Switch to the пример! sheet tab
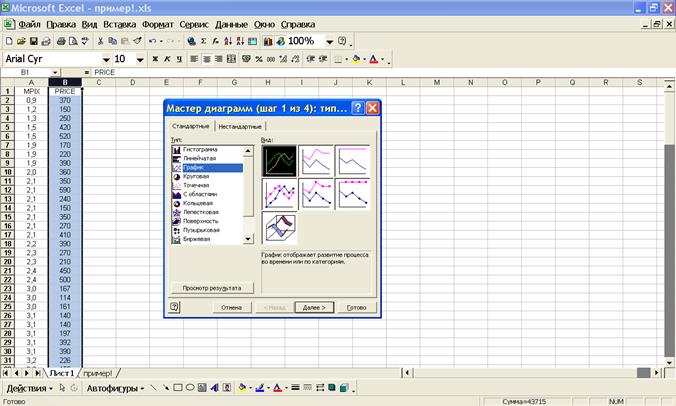This screenshot has width=676, height=406. 98,373
